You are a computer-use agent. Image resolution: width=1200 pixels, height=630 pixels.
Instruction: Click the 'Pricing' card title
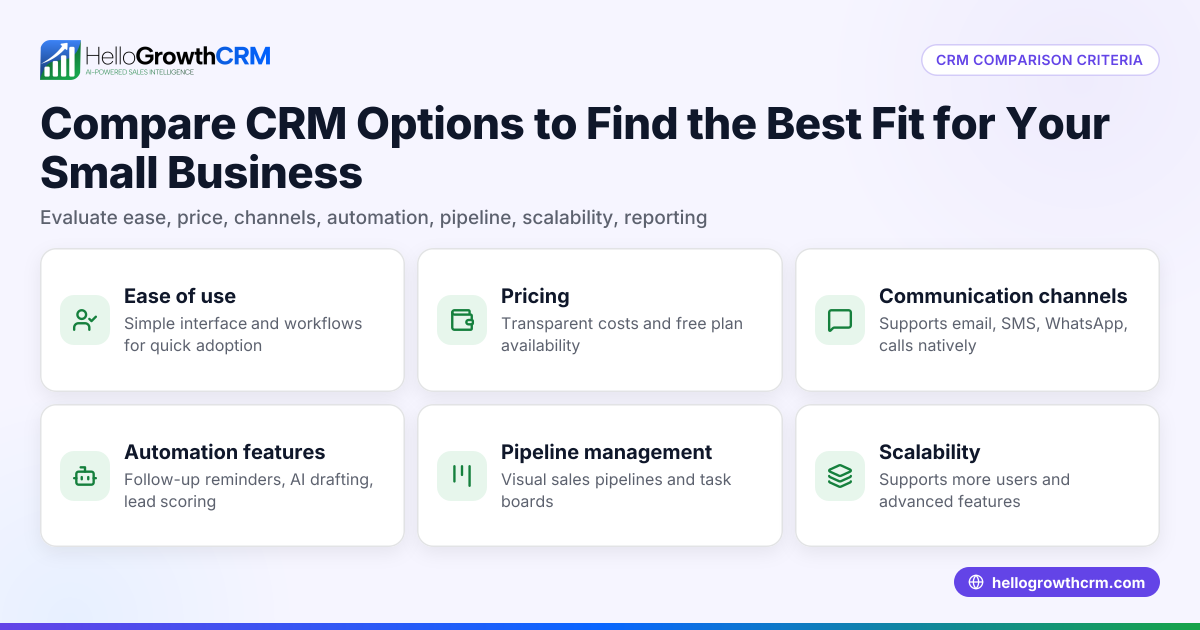click(535, 296)
